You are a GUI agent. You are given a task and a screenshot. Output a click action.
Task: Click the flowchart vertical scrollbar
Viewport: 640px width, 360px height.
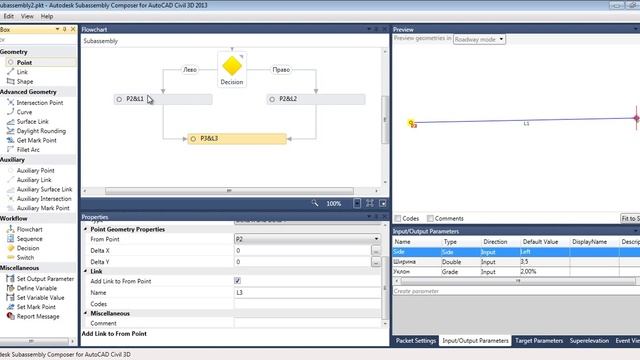384,119
